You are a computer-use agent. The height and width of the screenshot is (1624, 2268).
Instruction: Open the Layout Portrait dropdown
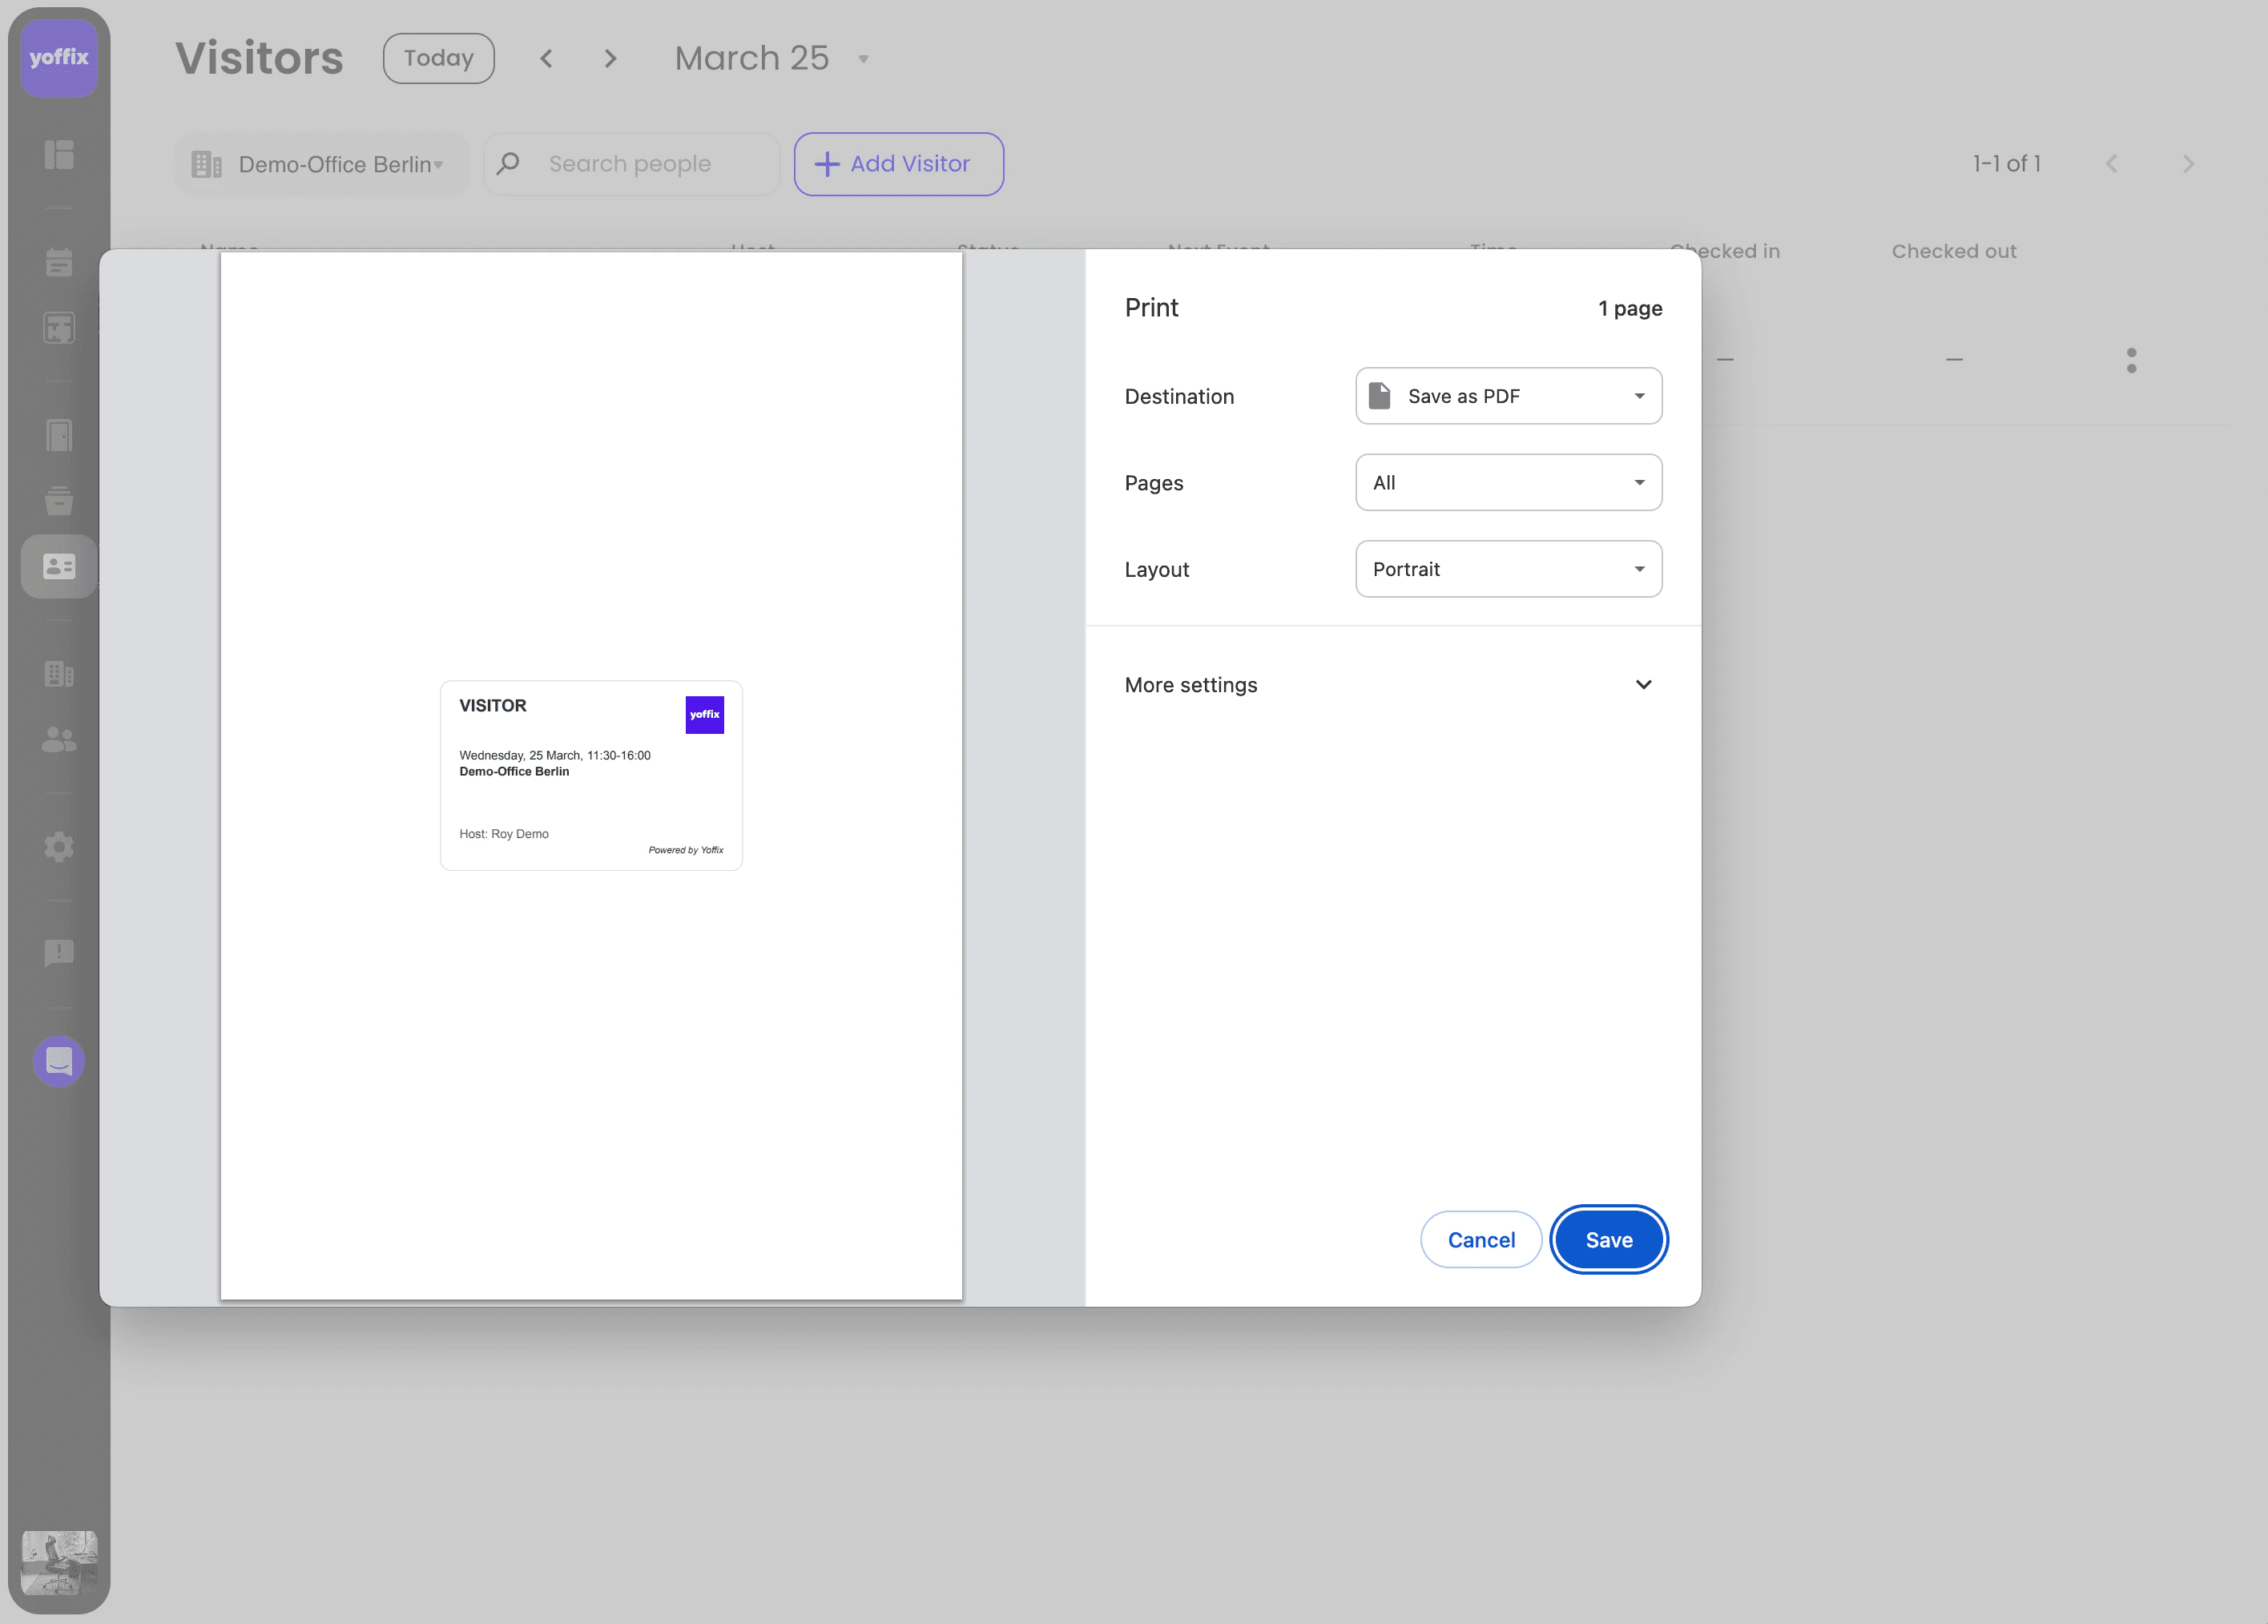1508,569
